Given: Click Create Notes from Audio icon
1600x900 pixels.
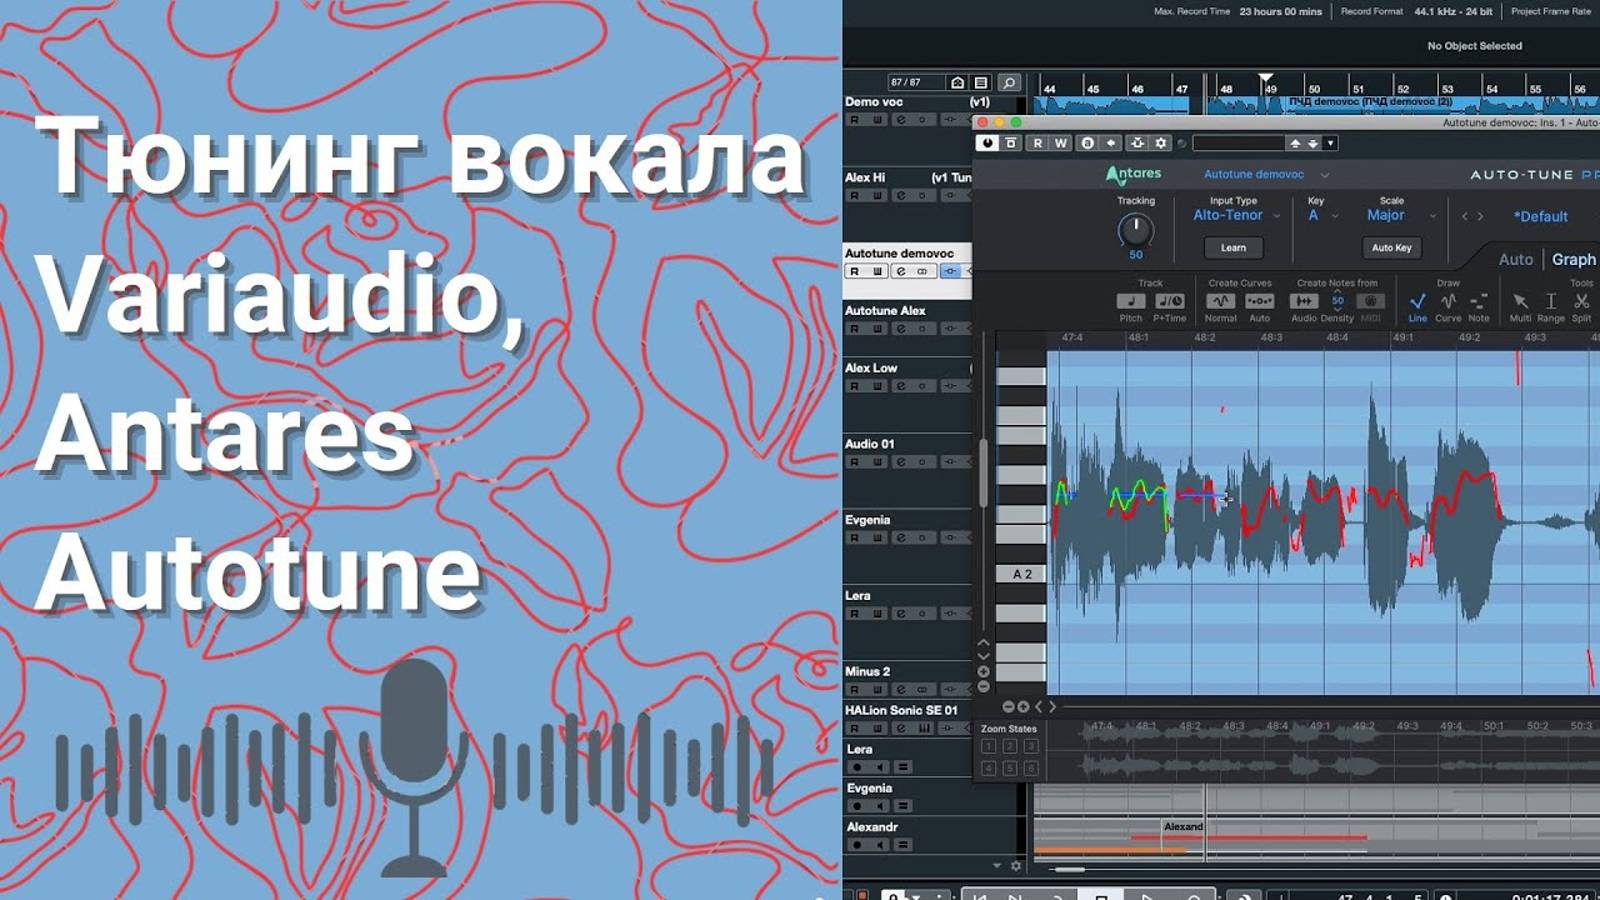Looking at the screenshot, I should click(x=1305, y=300).
